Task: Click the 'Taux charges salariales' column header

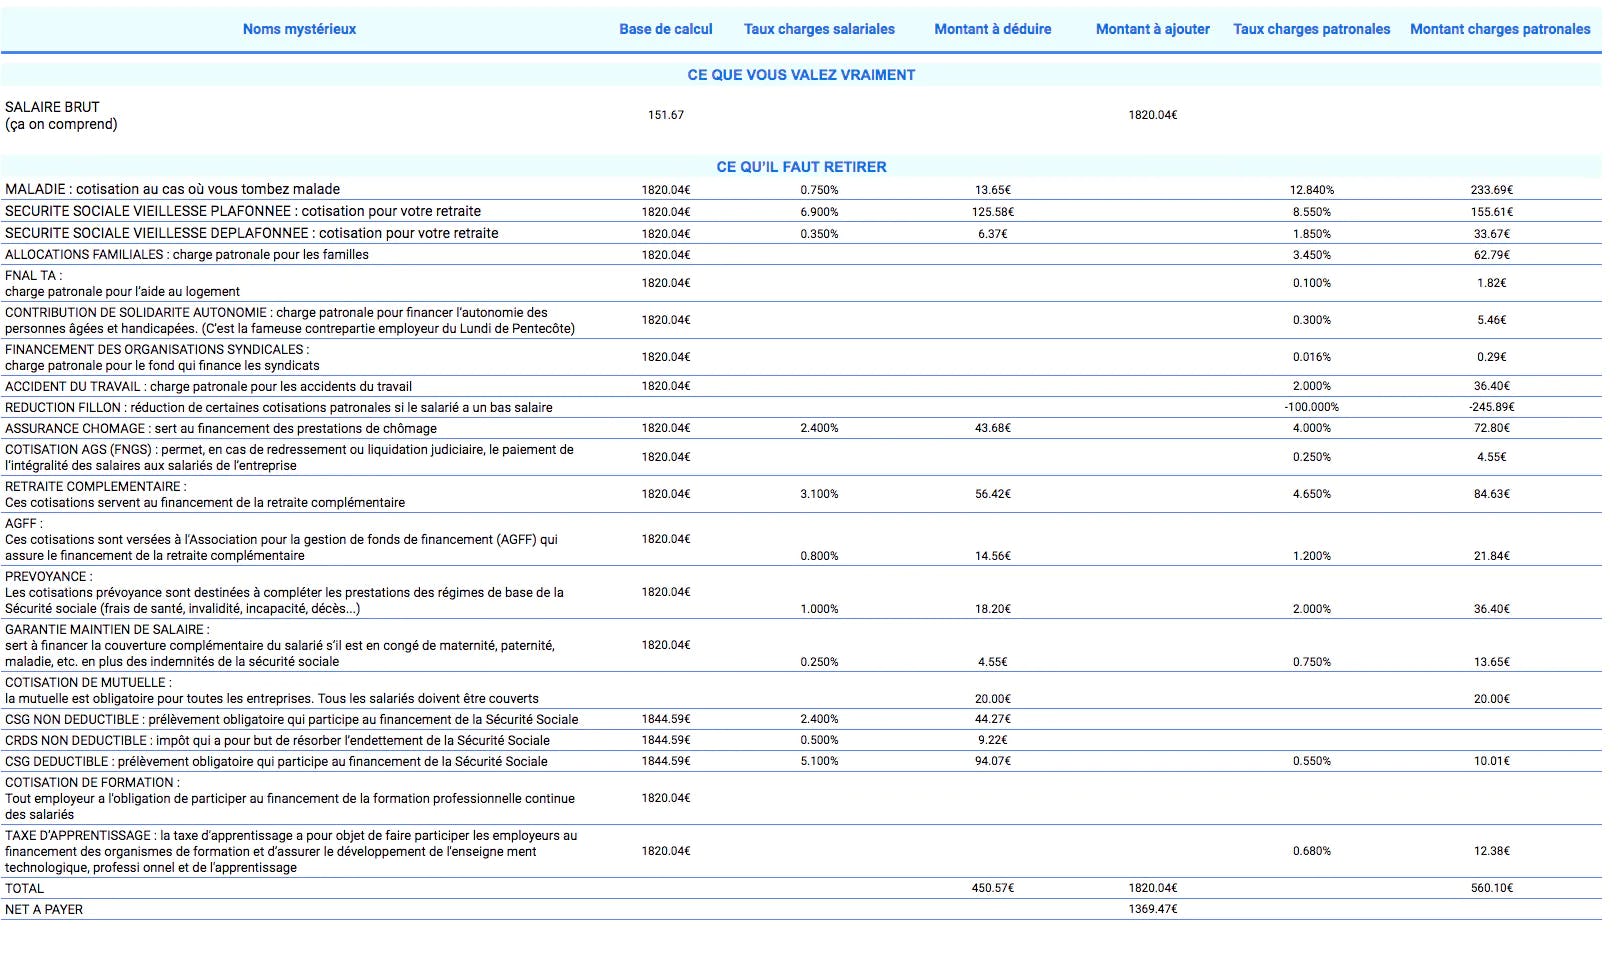Action: tap(819, 29)
